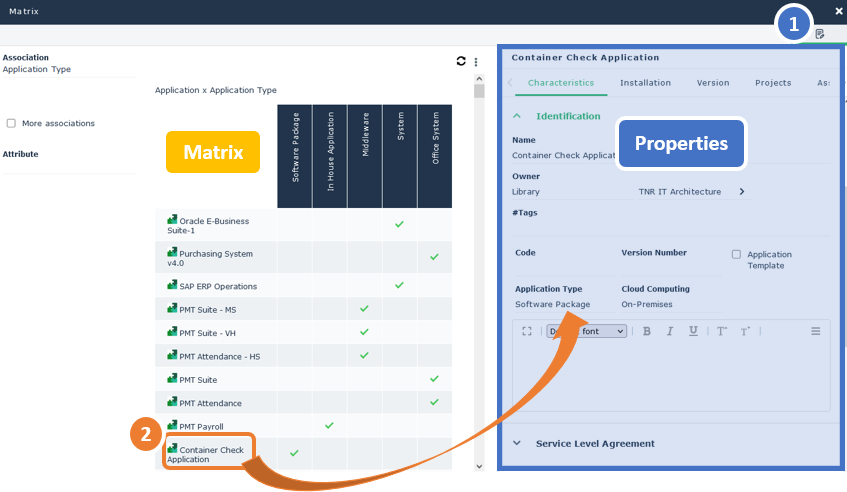Click the SAP ERP Operations application
Viewport: 847px width, 492px height.
coord(217,286)
